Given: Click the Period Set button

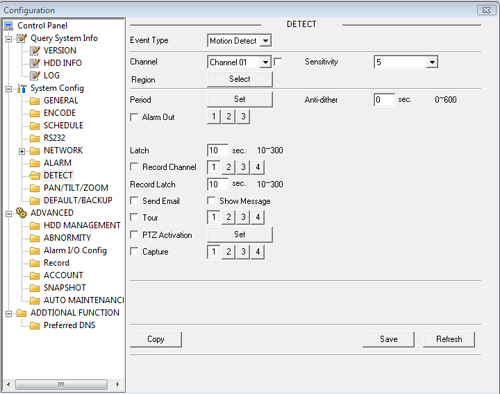Looking at the screenshot, I should [240, 99].
